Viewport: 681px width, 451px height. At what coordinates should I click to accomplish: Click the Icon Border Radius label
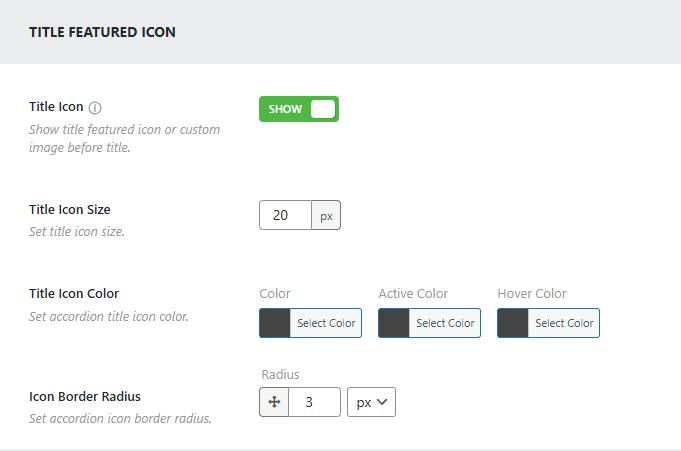[83, 396]
